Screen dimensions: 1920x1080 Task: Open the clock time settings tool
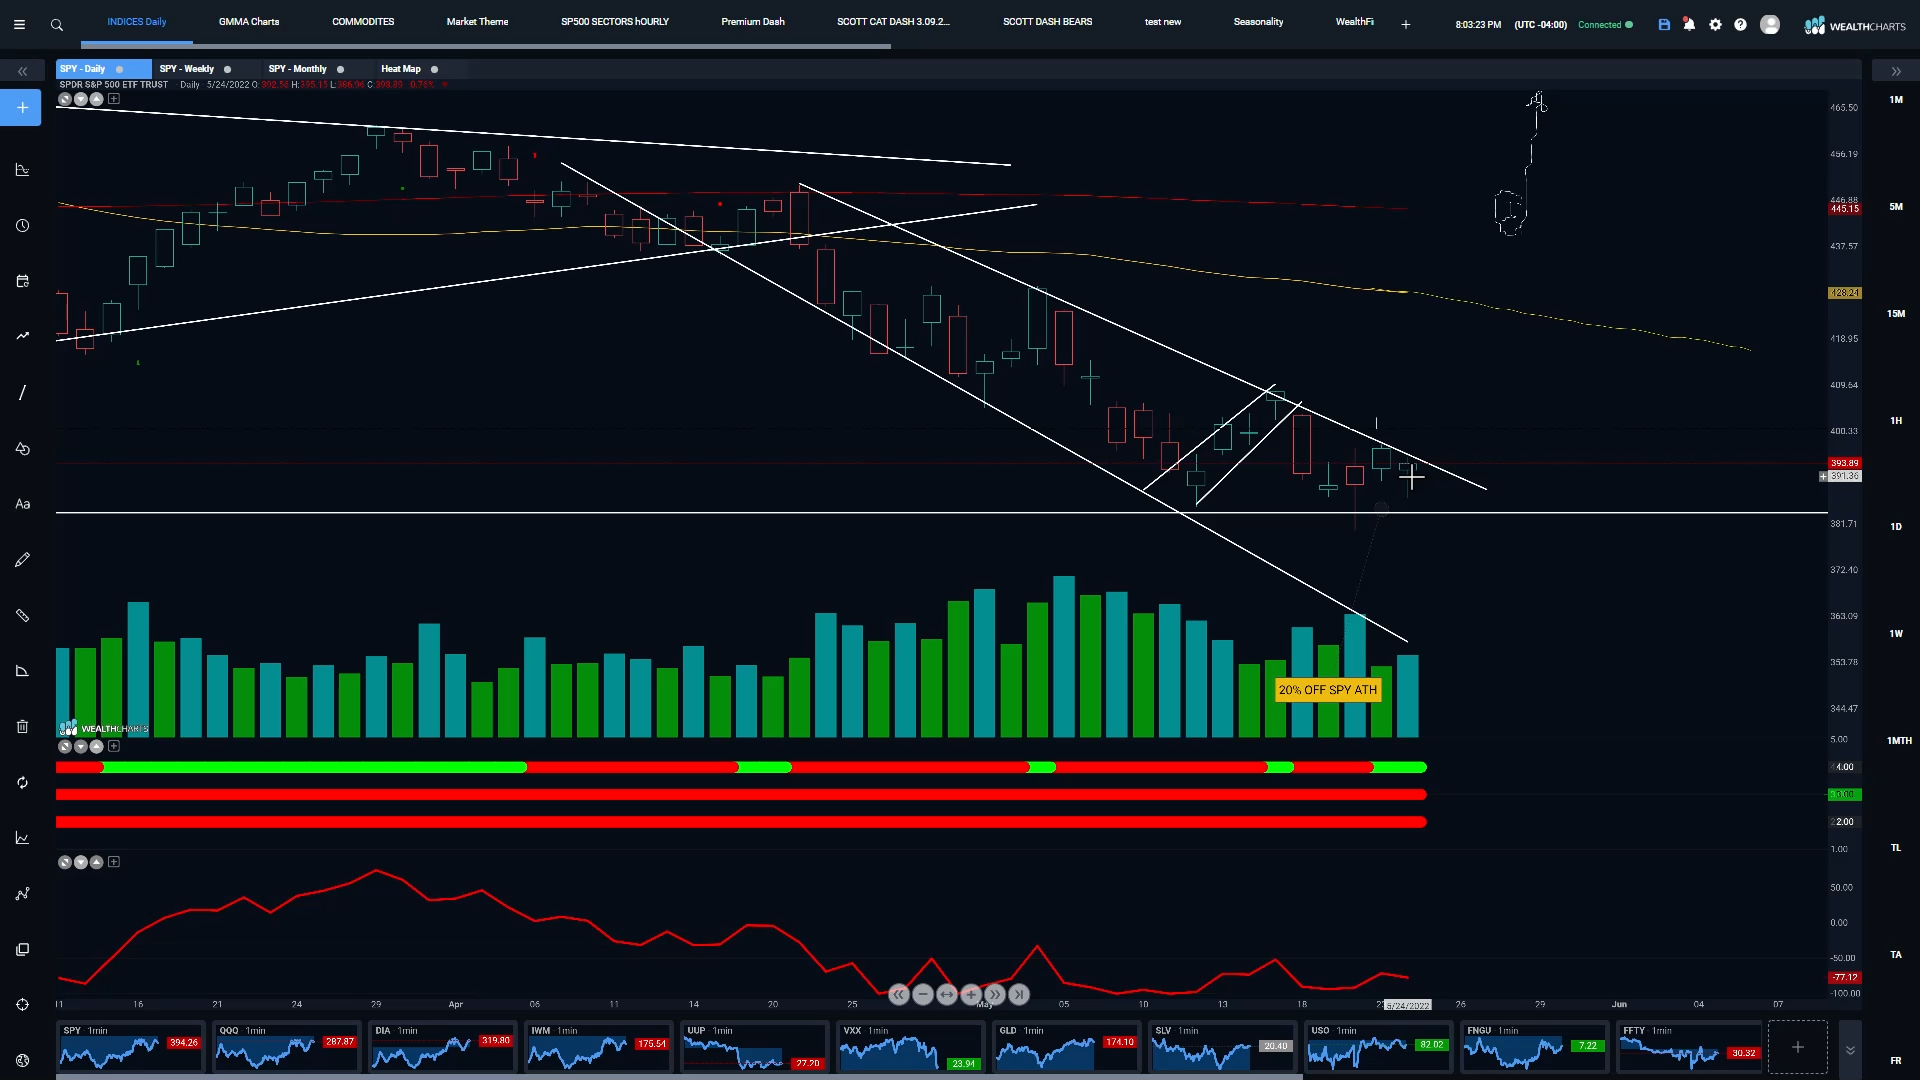point(22,226)
